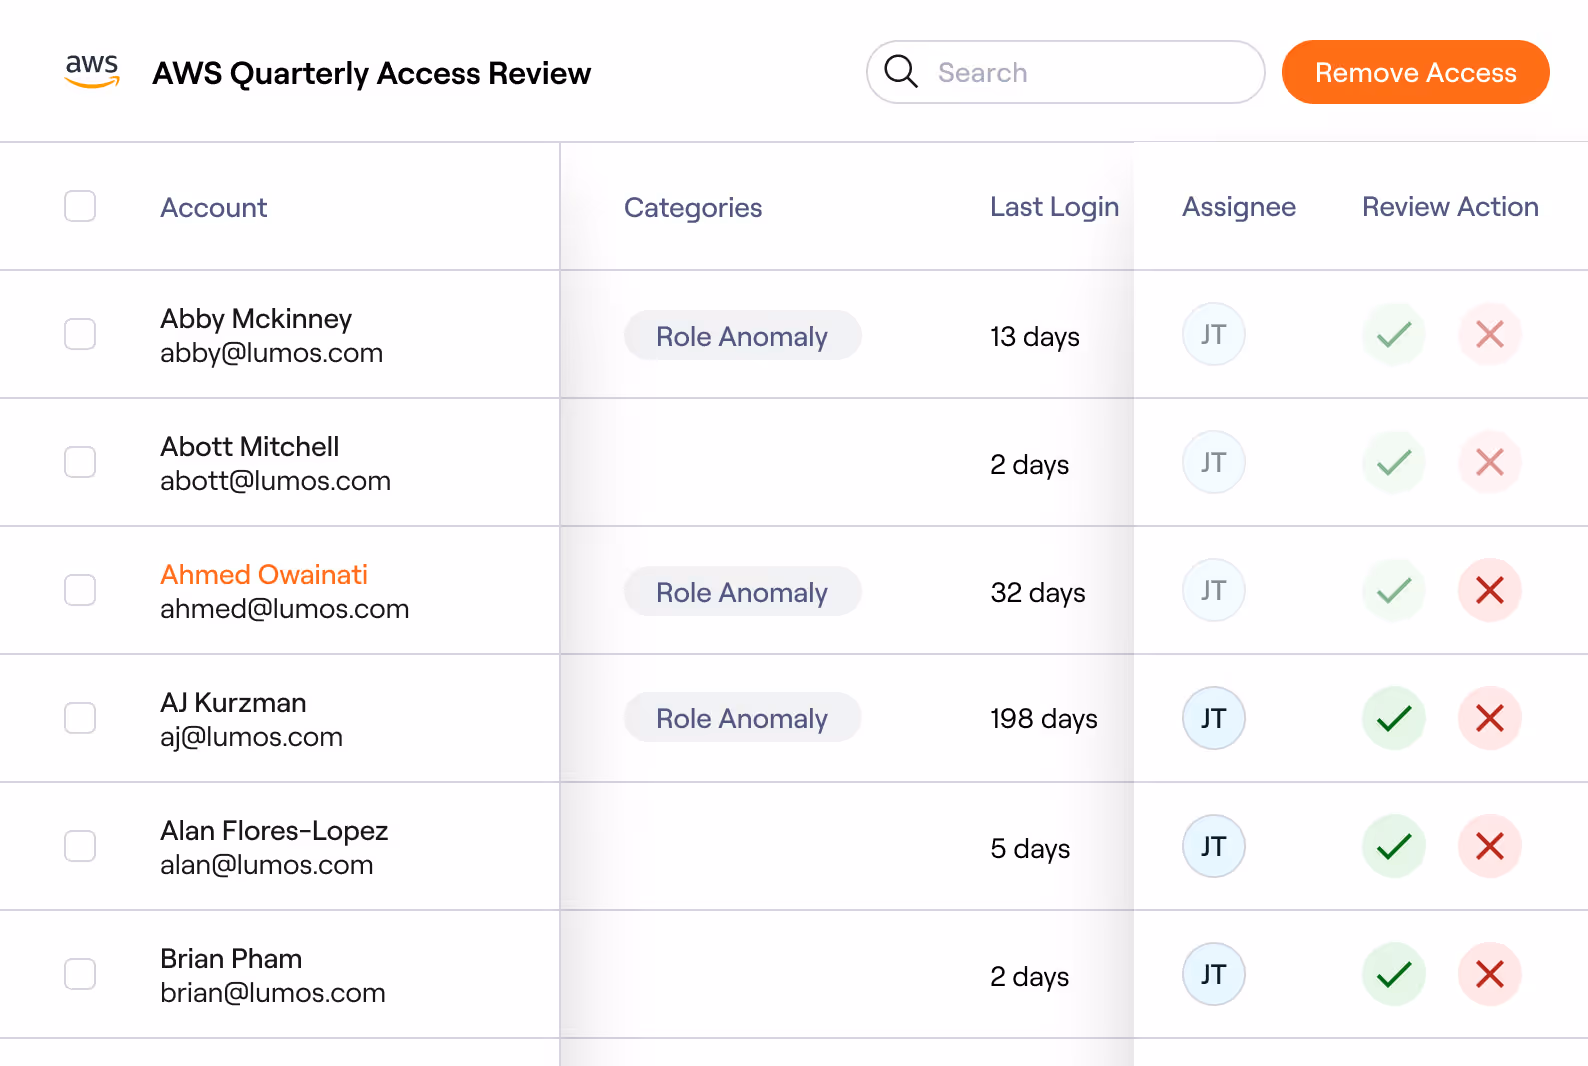
Task: Click into the Search field
Action: (x=1066, y=72)
